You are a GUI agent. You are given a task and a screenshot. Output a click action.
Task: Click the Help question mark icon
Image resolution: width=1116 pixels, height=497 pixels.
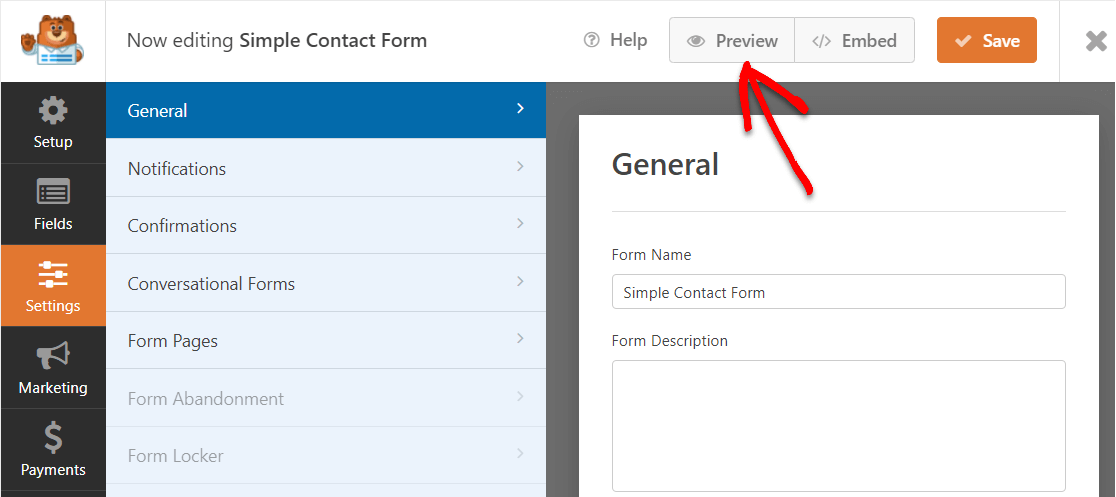592,40
